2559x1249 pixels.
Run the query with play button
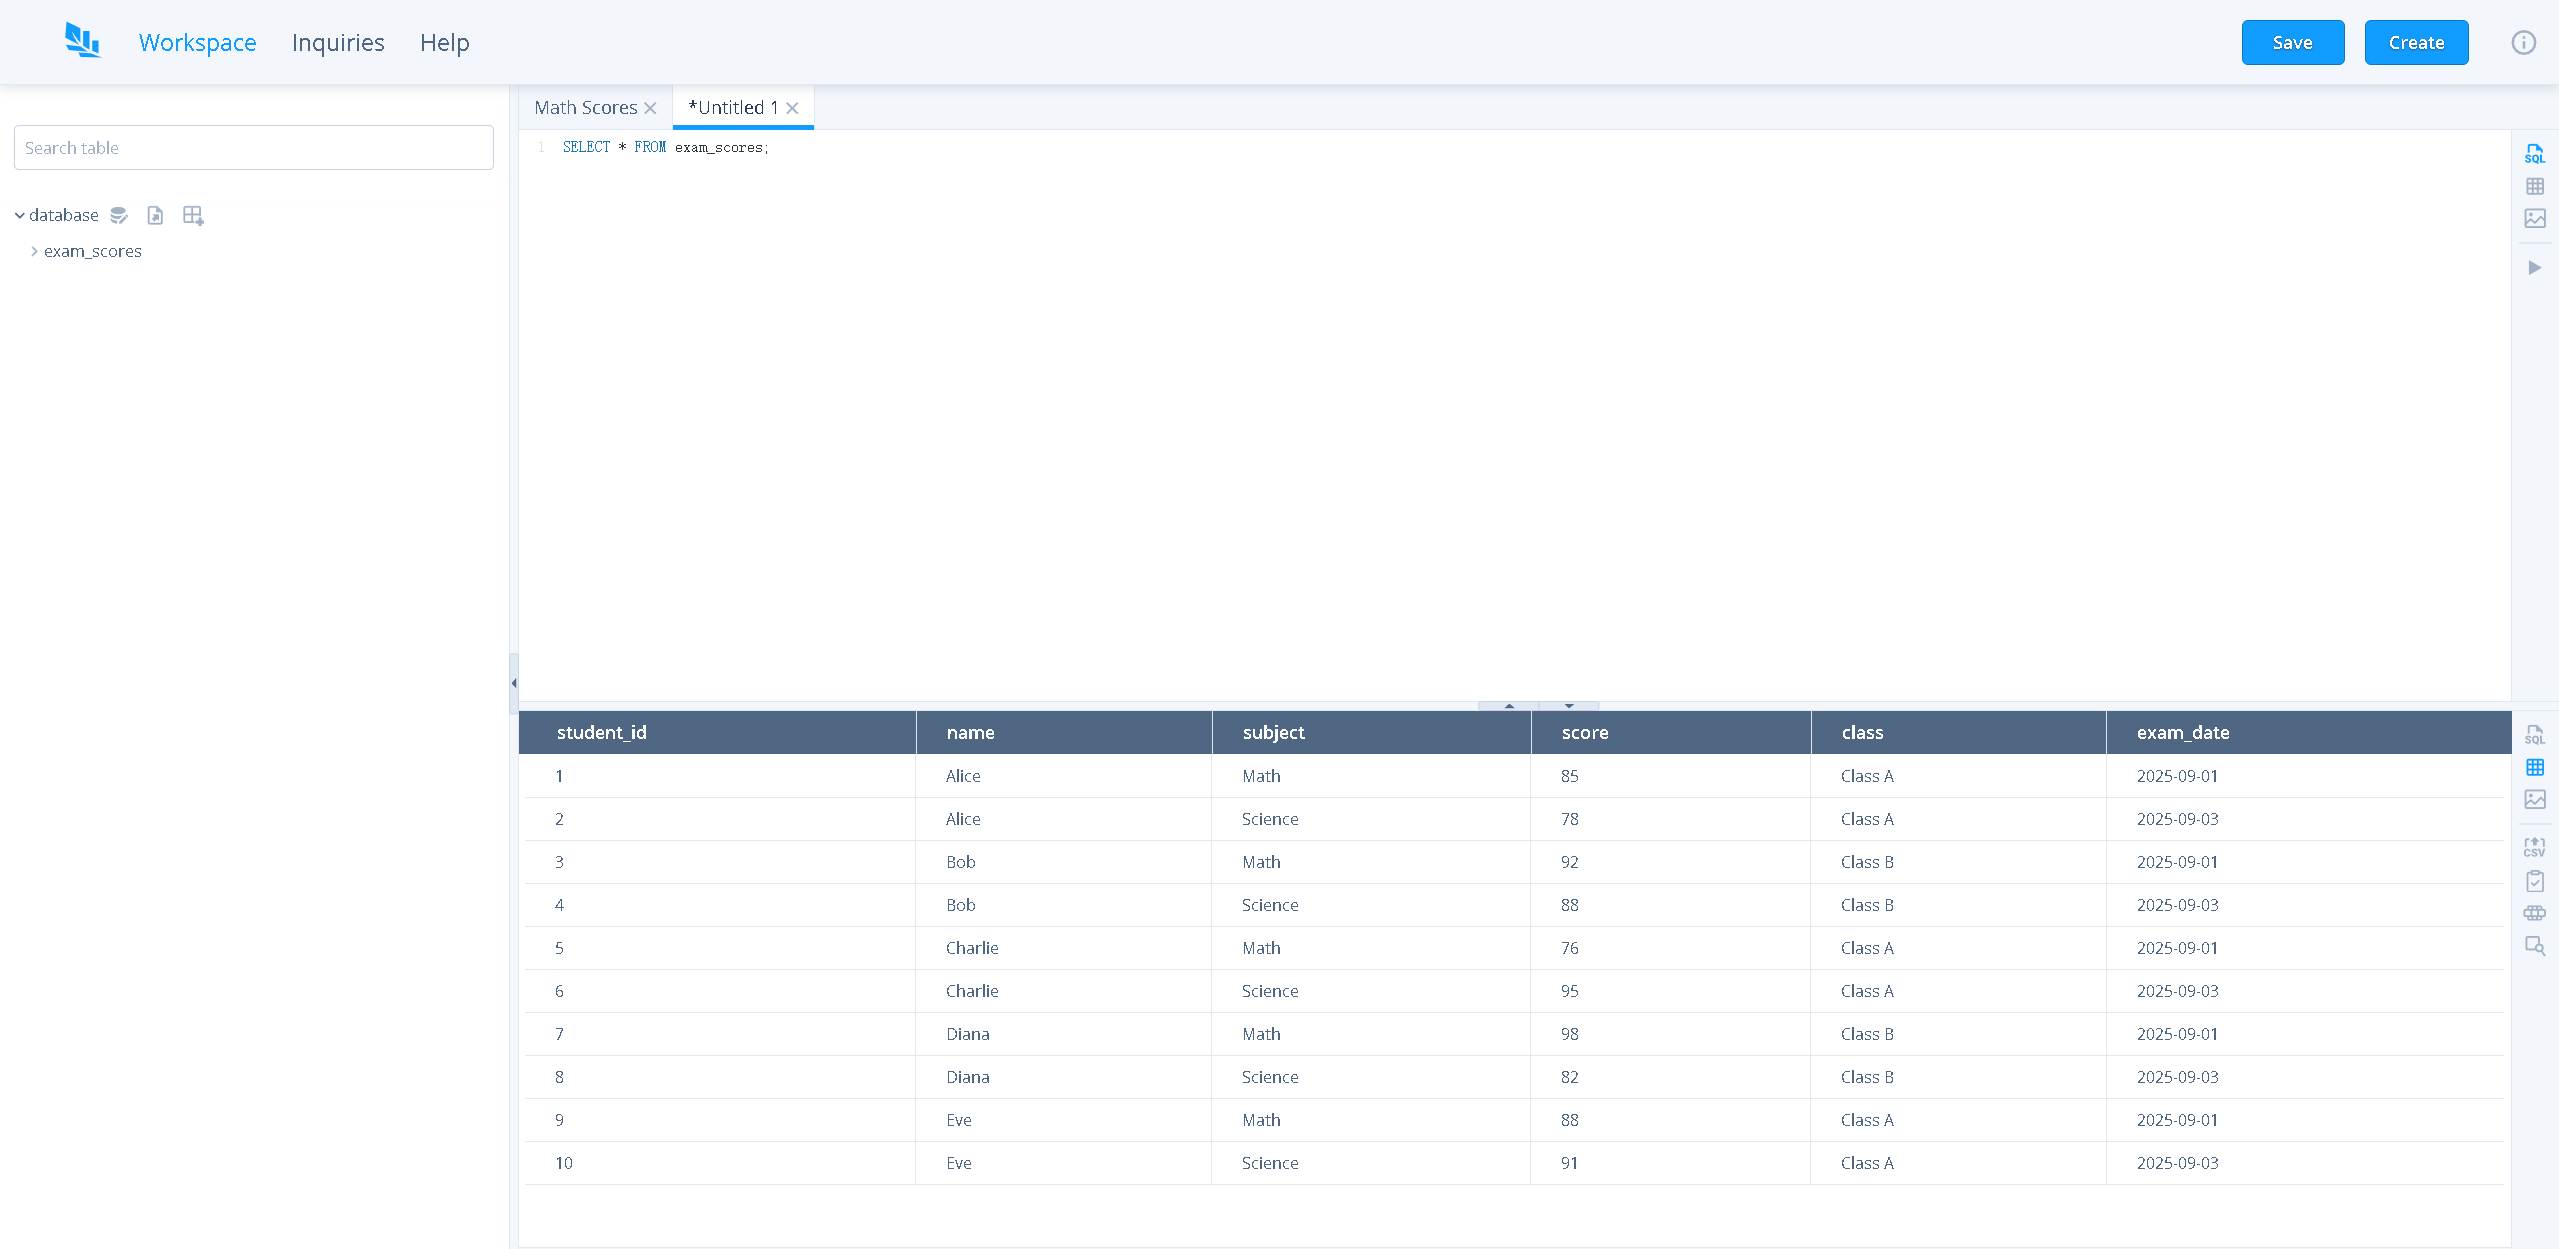[x=2534, y=268]
